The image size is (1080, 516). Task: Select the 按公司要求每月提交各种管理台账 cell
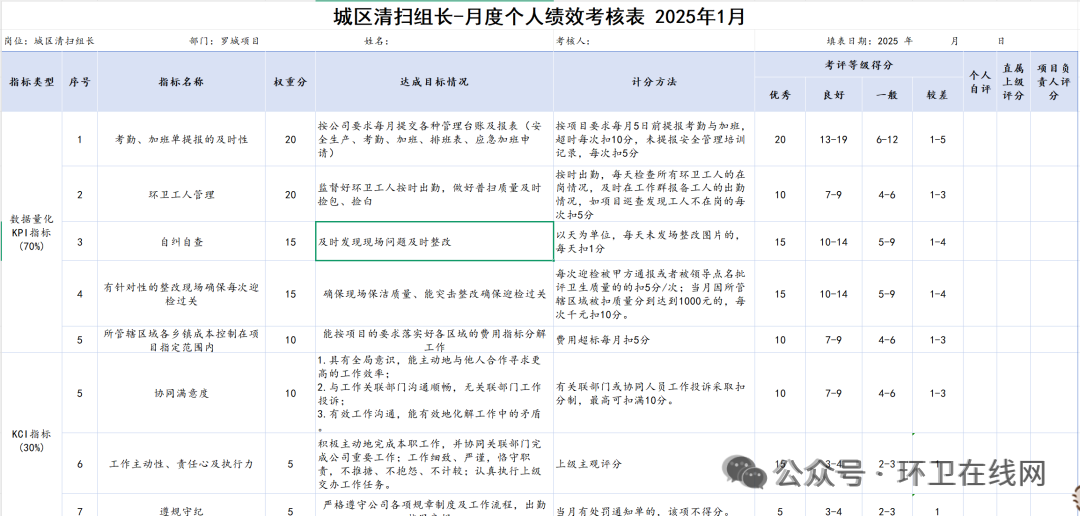(434, 139)
